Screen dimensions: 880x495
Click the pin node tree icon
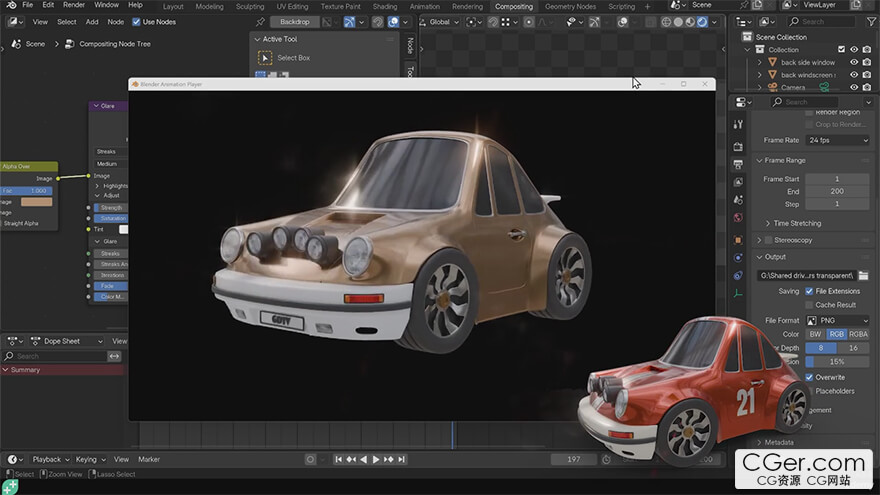click(x=260, y=21)
